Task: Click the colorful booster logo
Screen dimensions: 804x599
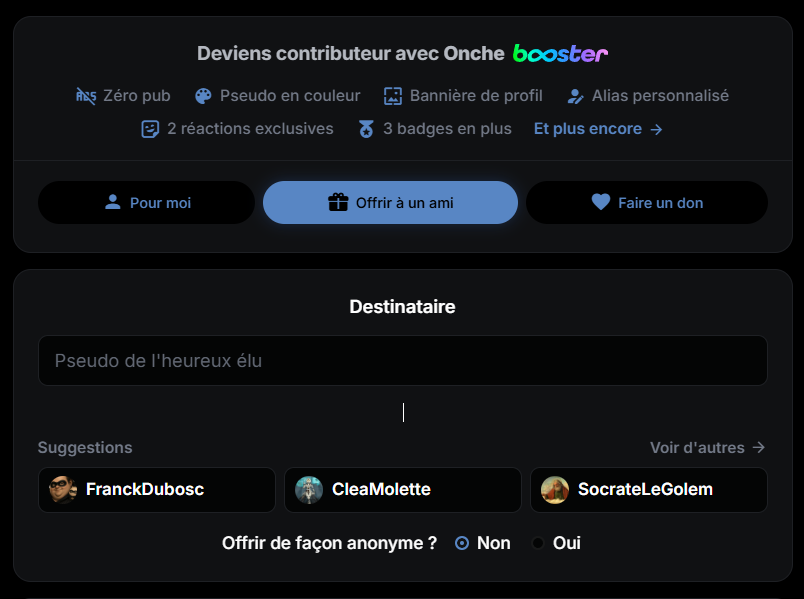Action: coord(560,53)
